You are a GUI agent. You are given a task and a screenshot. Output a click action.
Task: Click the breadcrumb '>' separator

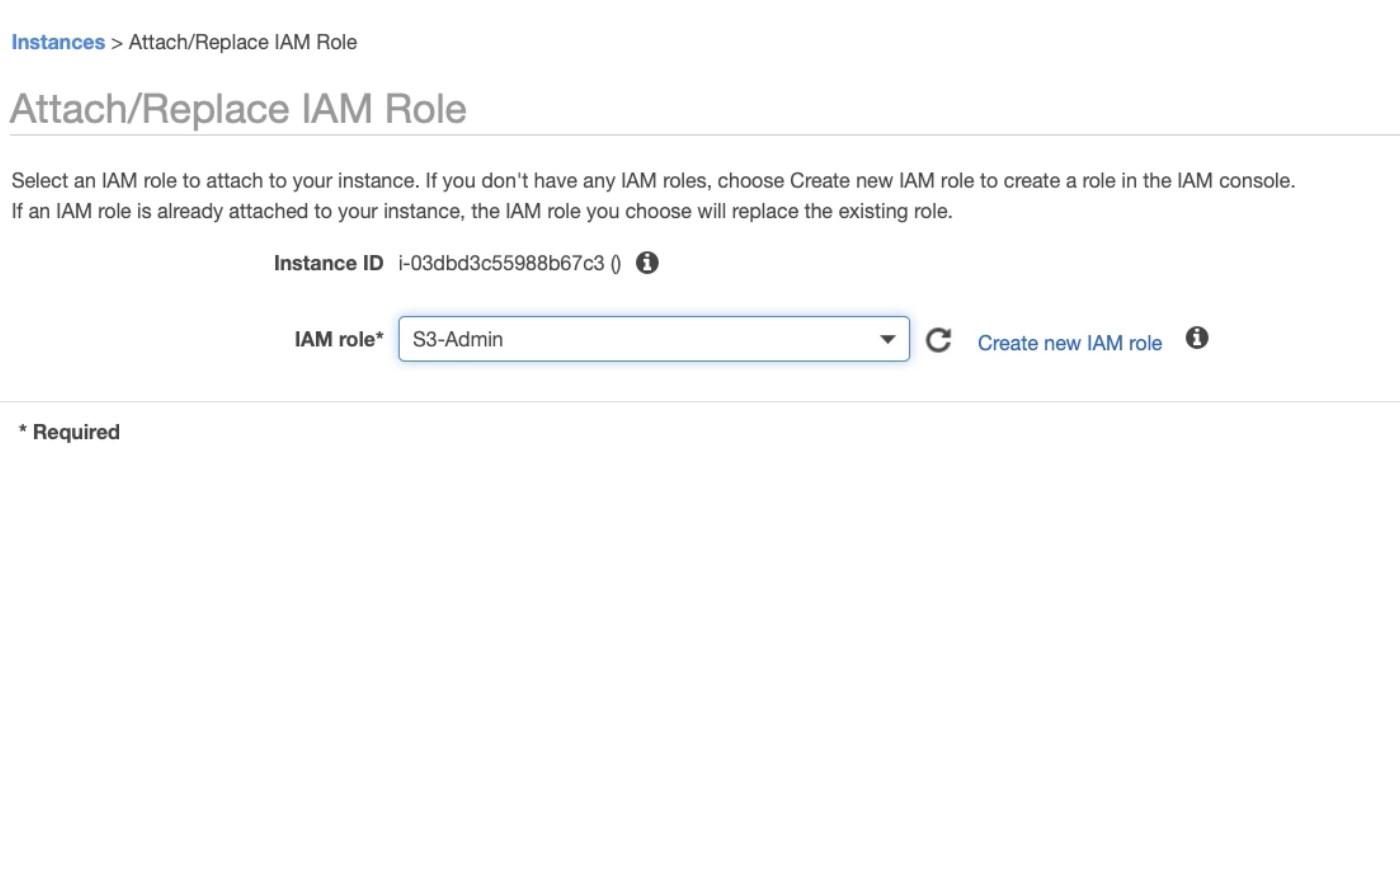pyautogui.click(x=116, y=43)
